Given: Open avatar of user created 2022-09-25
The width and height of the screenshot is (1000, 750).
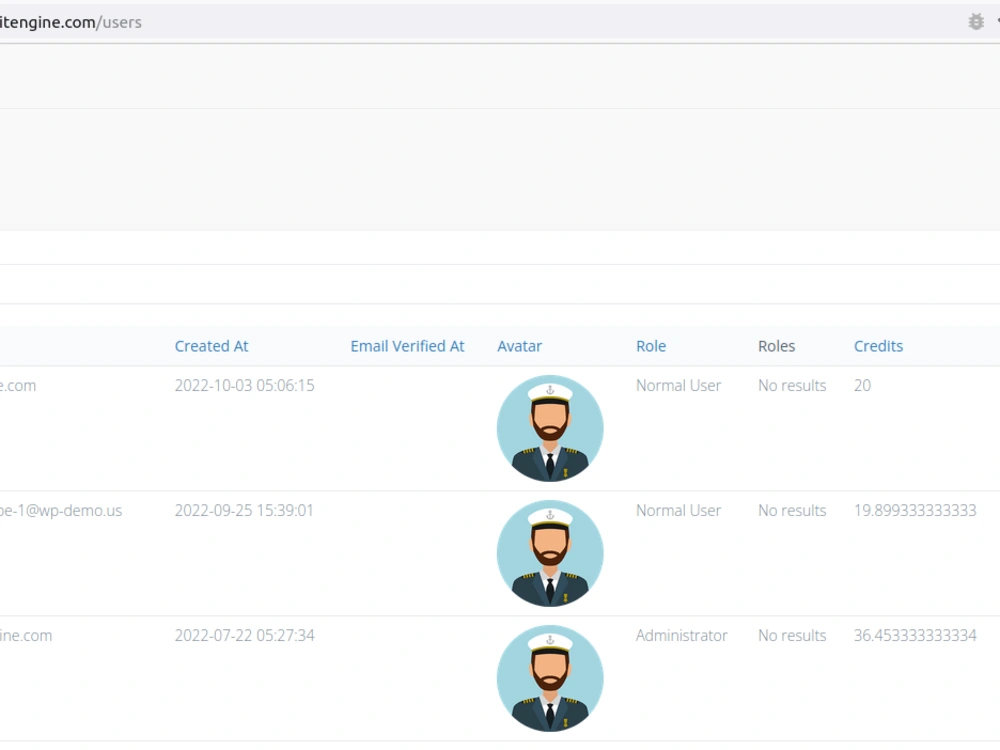Looking at the screenshot, I should pyautogui.click(x=550, y=553).
